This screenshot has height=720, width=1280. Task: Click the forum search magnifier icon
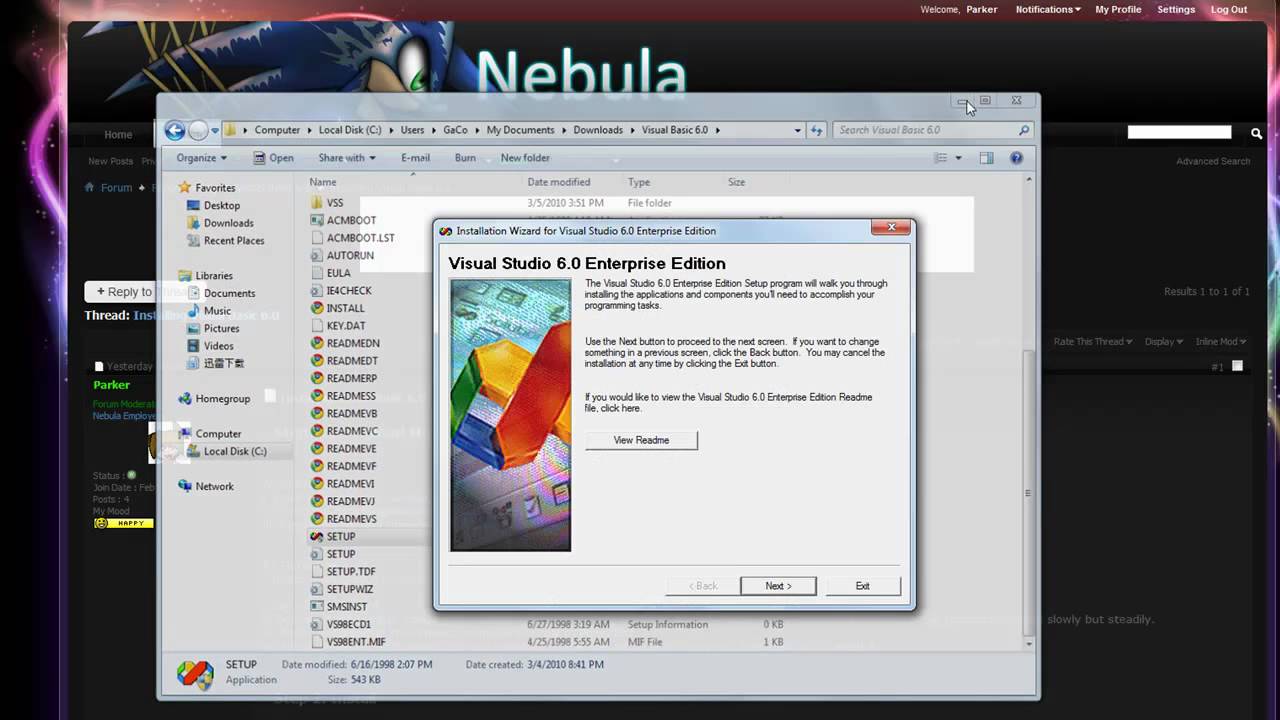[x=1256, y=133]
